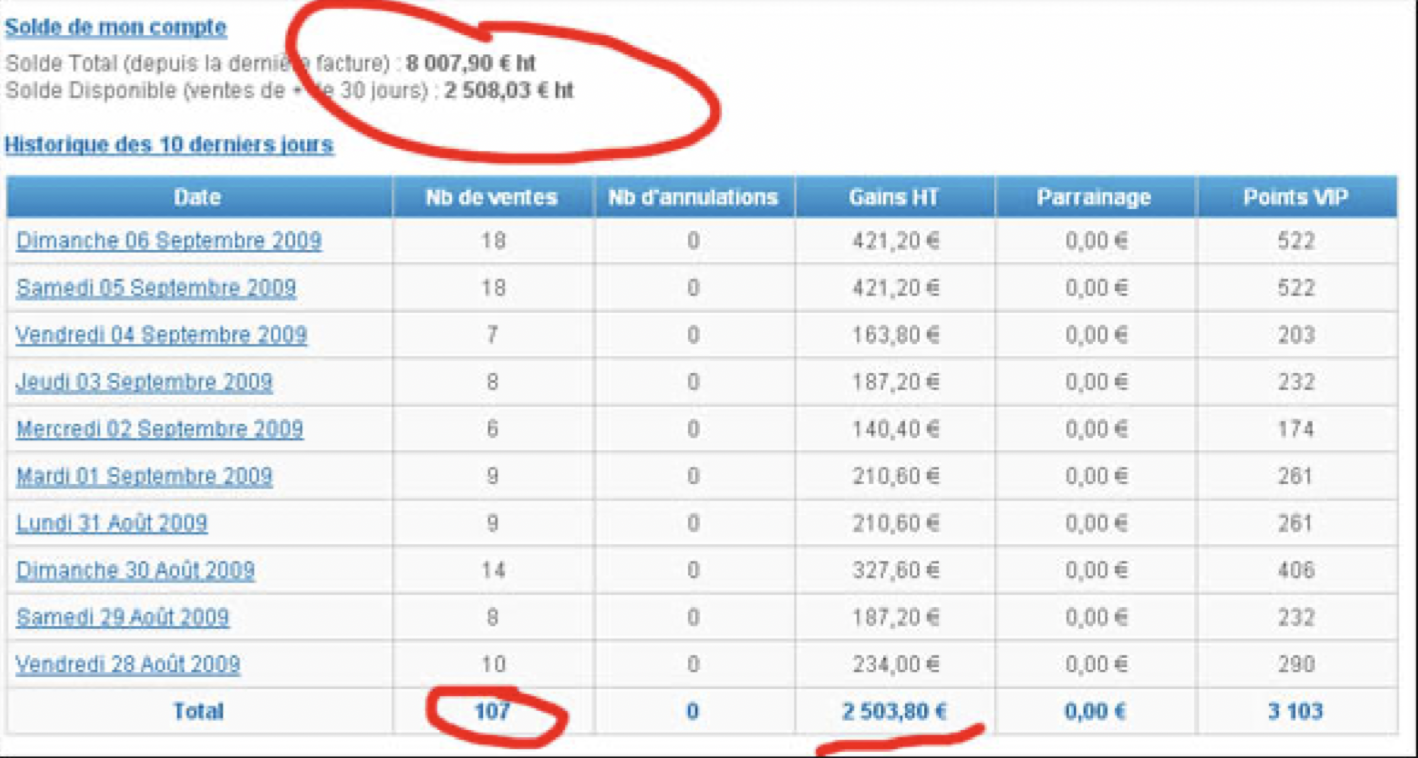The width and height of the screenshot is (1418, 758).
Task: Select sales count 9 for Mardi 01 Septembre
Action: (x=493, y=476)
